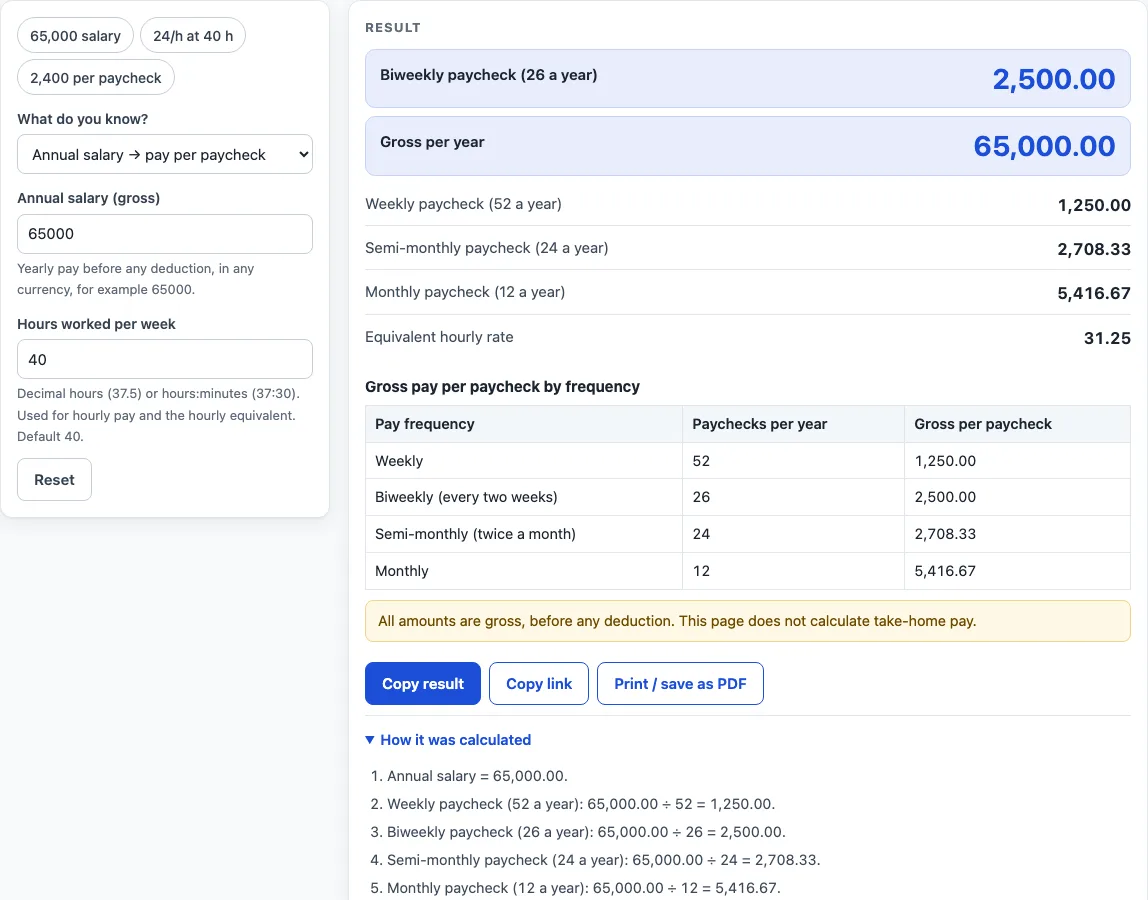Viewport: 1148px width, 900px height.
Task: Focus the Annual salary (gross) input
Action: pyautogui.click(x=165, y=234)
